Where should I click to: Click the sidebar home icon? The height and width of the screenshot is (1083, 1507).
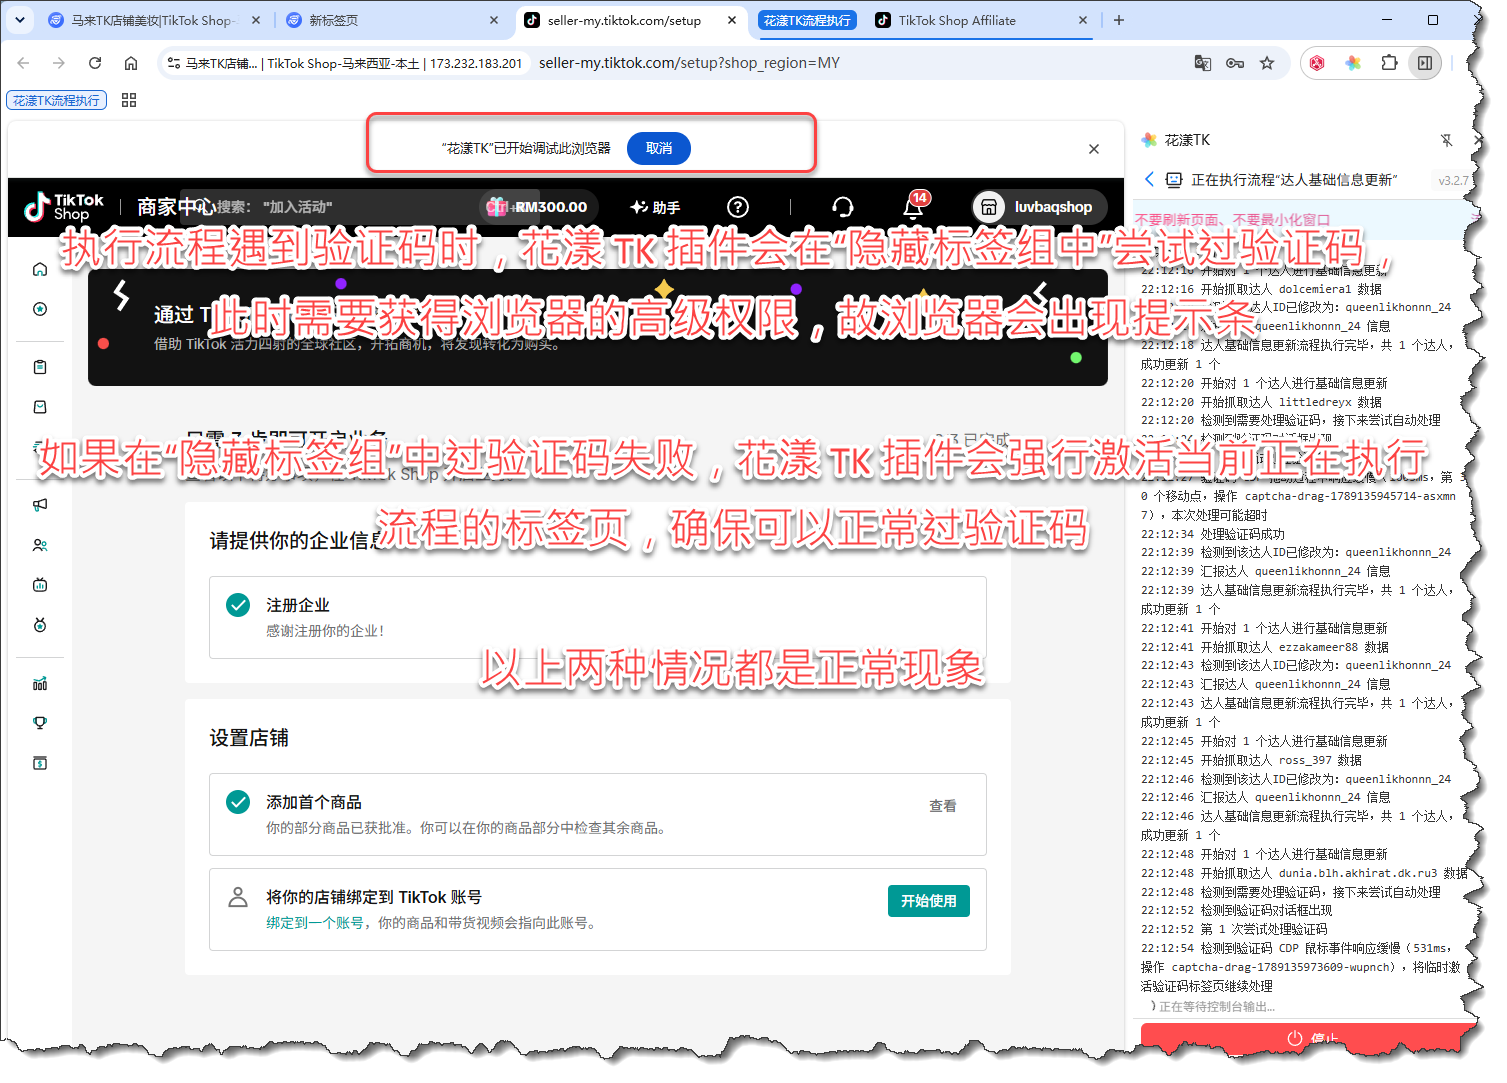40,269
